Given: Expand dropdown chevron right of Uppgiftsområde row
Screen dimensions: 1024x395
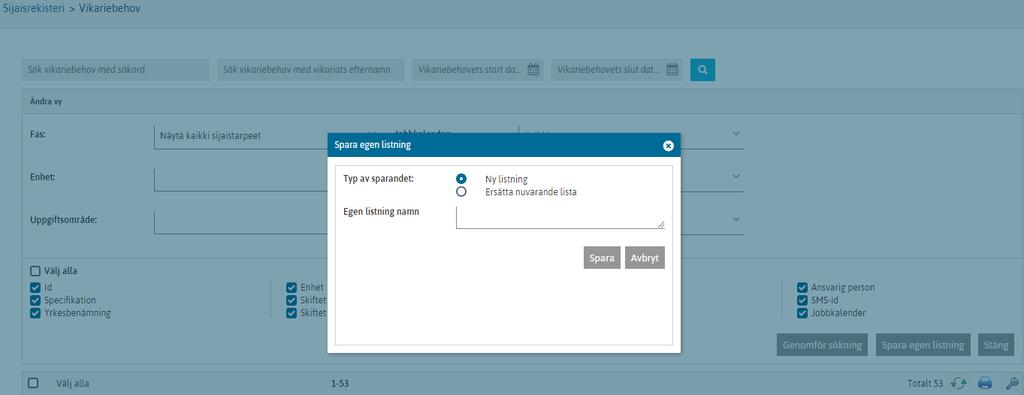Looking at the screenshot, I should [736, 219].
